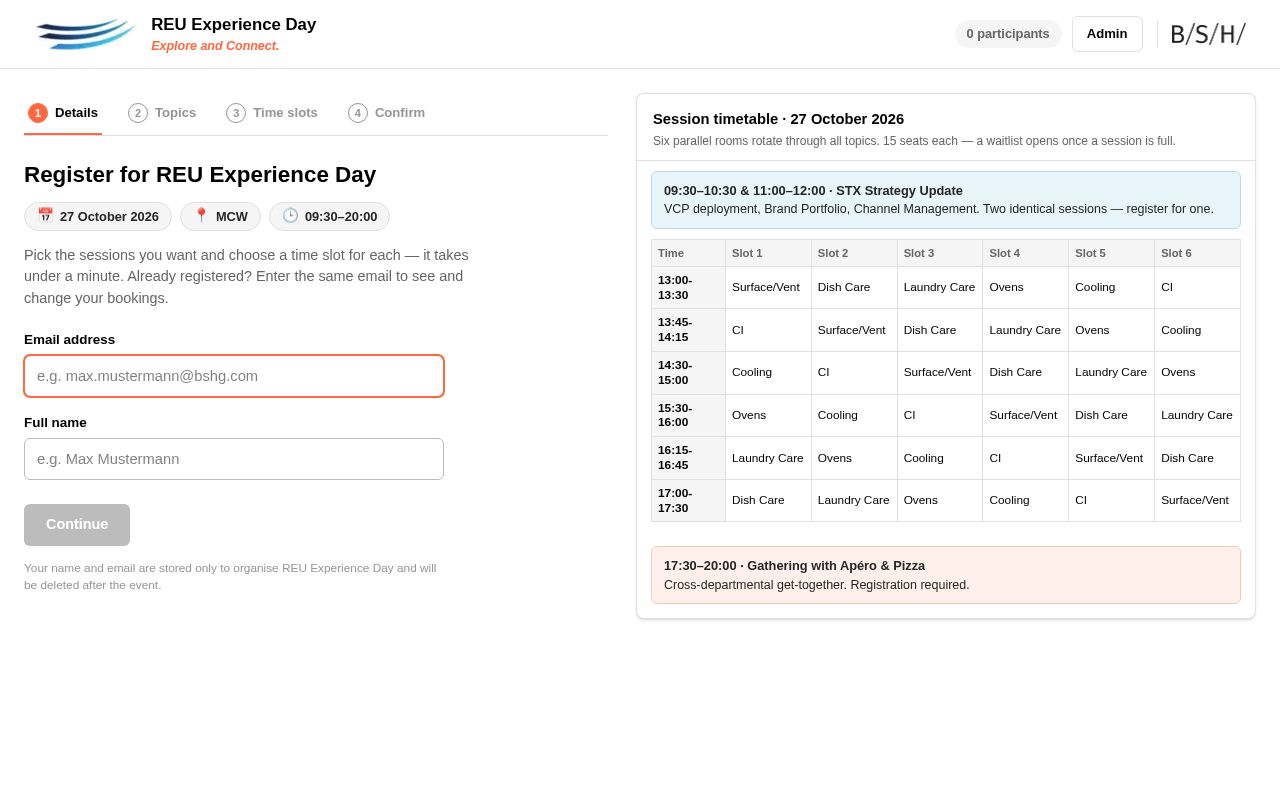This screenshot has width=1280, height=800.
Task: Click Surface/Vent in the 13:00-13:30 row
Action: click(768, 288)
